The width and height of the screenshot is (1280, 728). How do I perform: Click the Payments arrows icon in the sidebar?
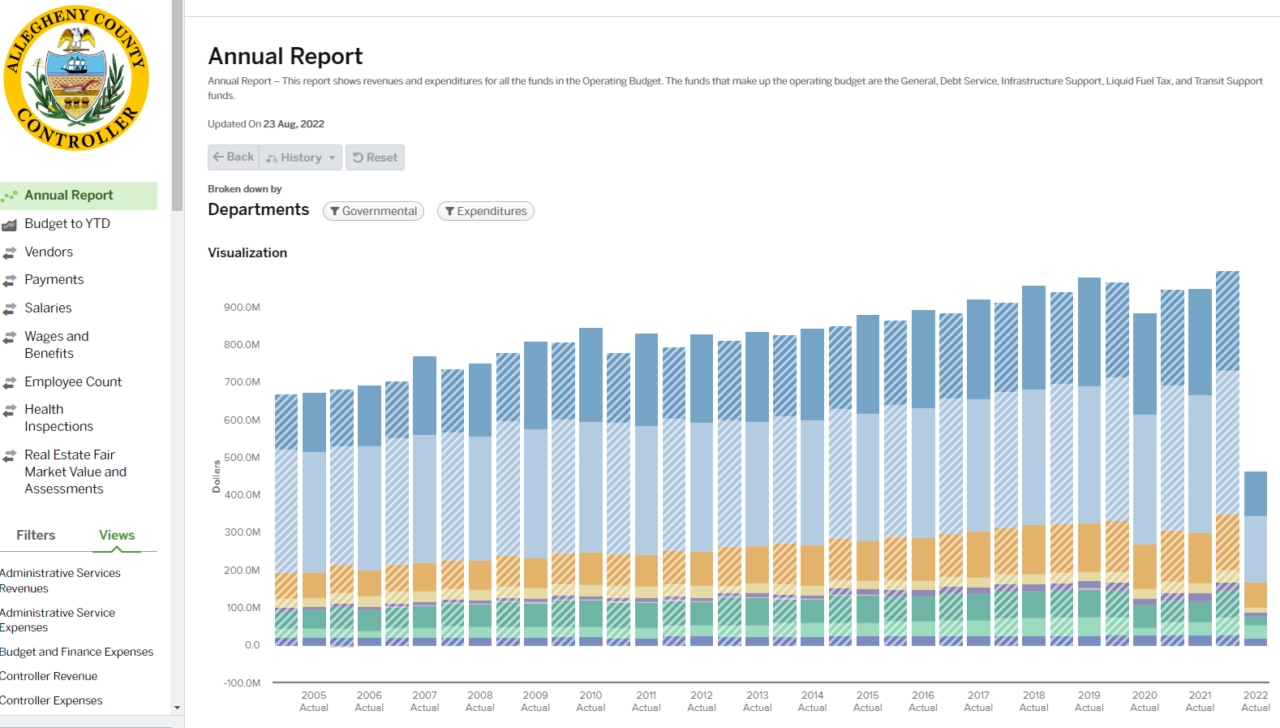8,279
